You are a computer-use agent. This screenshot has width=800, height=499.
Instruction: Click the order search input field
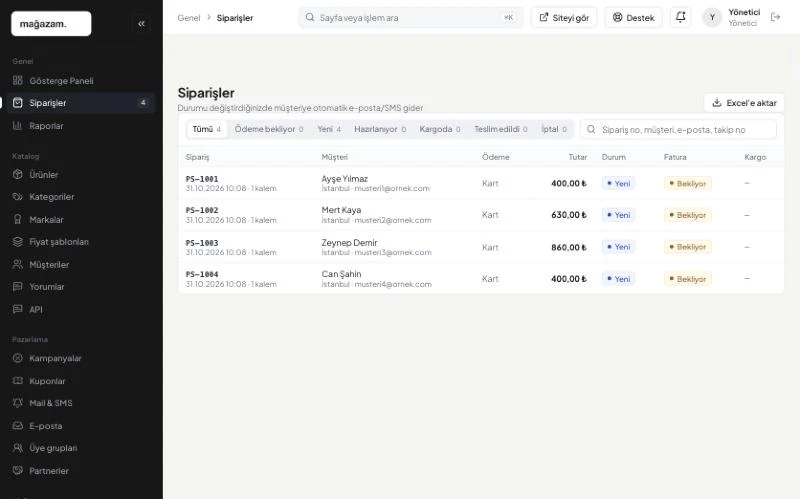(679, 130)
